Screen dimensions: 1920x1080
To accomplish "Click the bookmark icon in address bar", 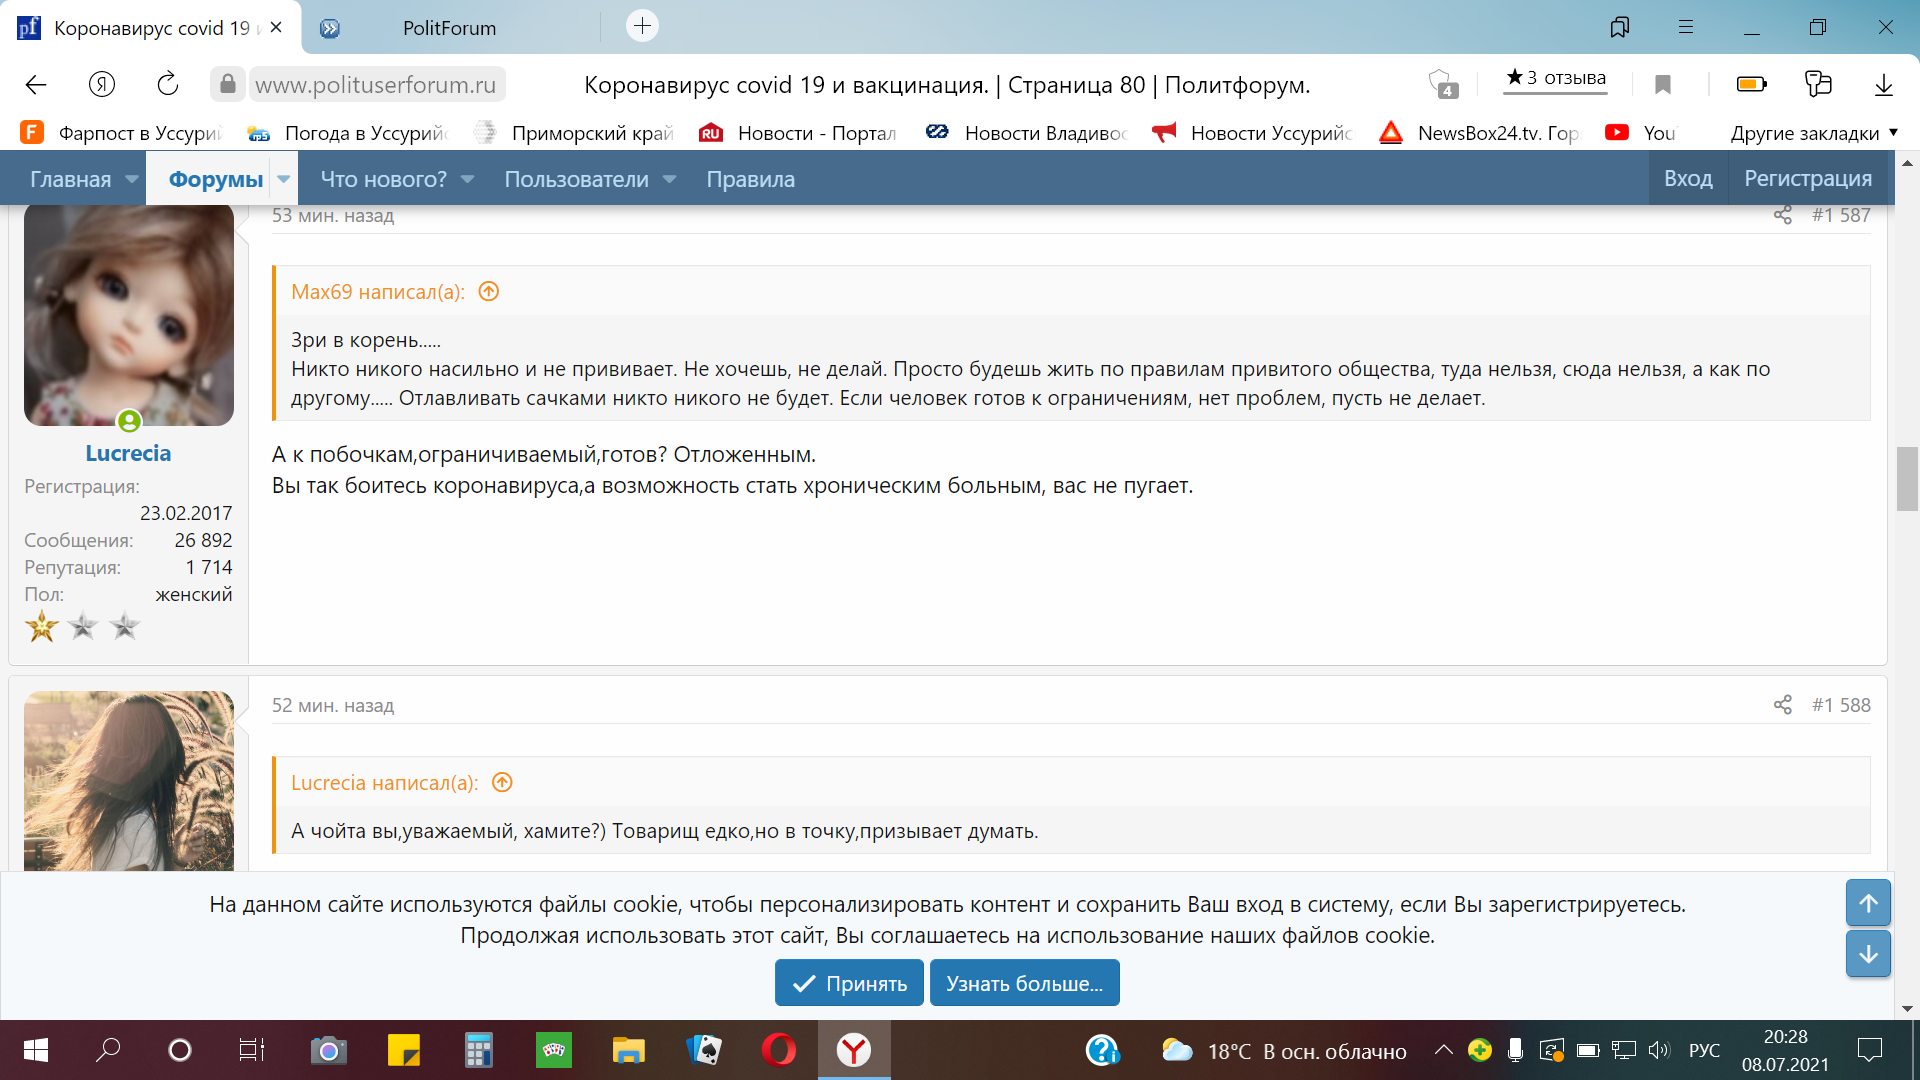I will 1662,84.
